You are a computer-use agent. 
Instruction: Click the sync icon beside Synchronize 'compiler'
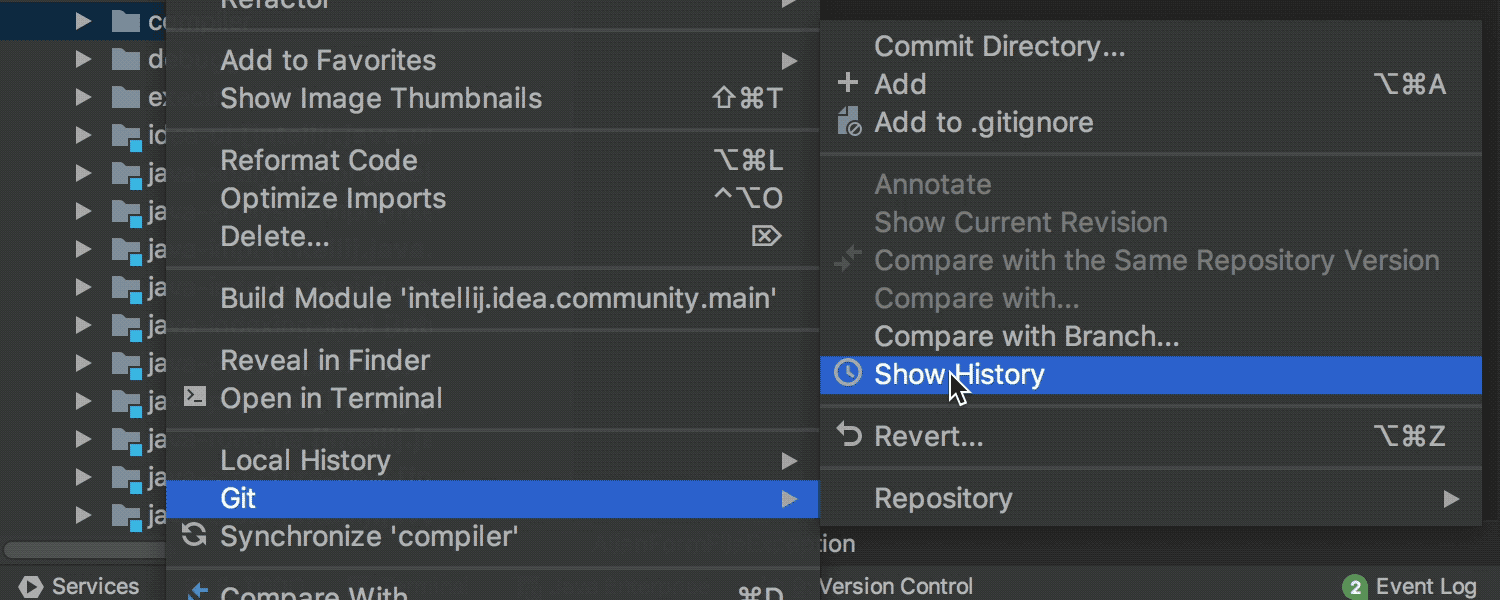(x=194, y=536)
